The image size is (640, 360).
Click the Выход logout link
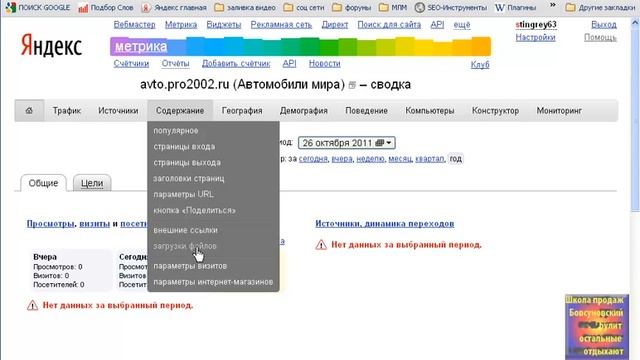pos(604,24)
